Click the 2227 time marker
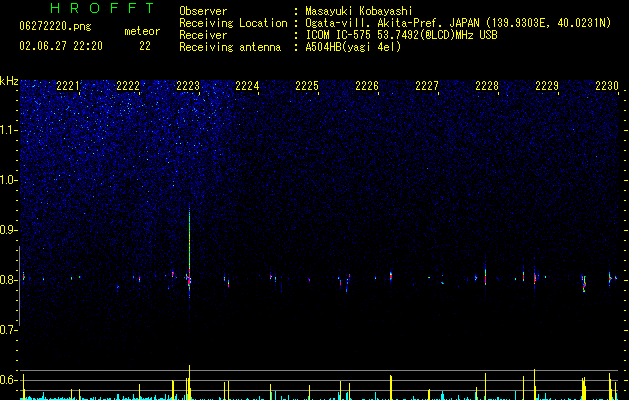This screenshot has height=400, width=629. point(427,86)
